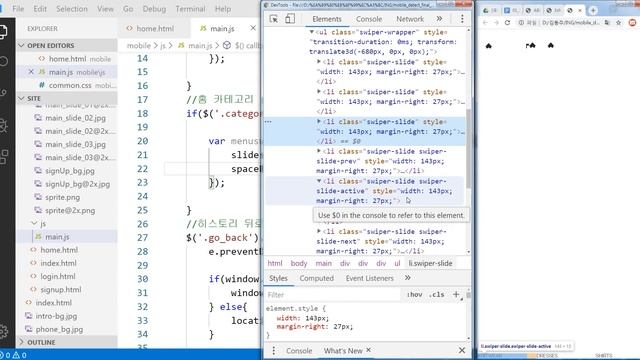640x360 pixels.
Task: Open the Explorer icon in activity bar
Action: 3,31
